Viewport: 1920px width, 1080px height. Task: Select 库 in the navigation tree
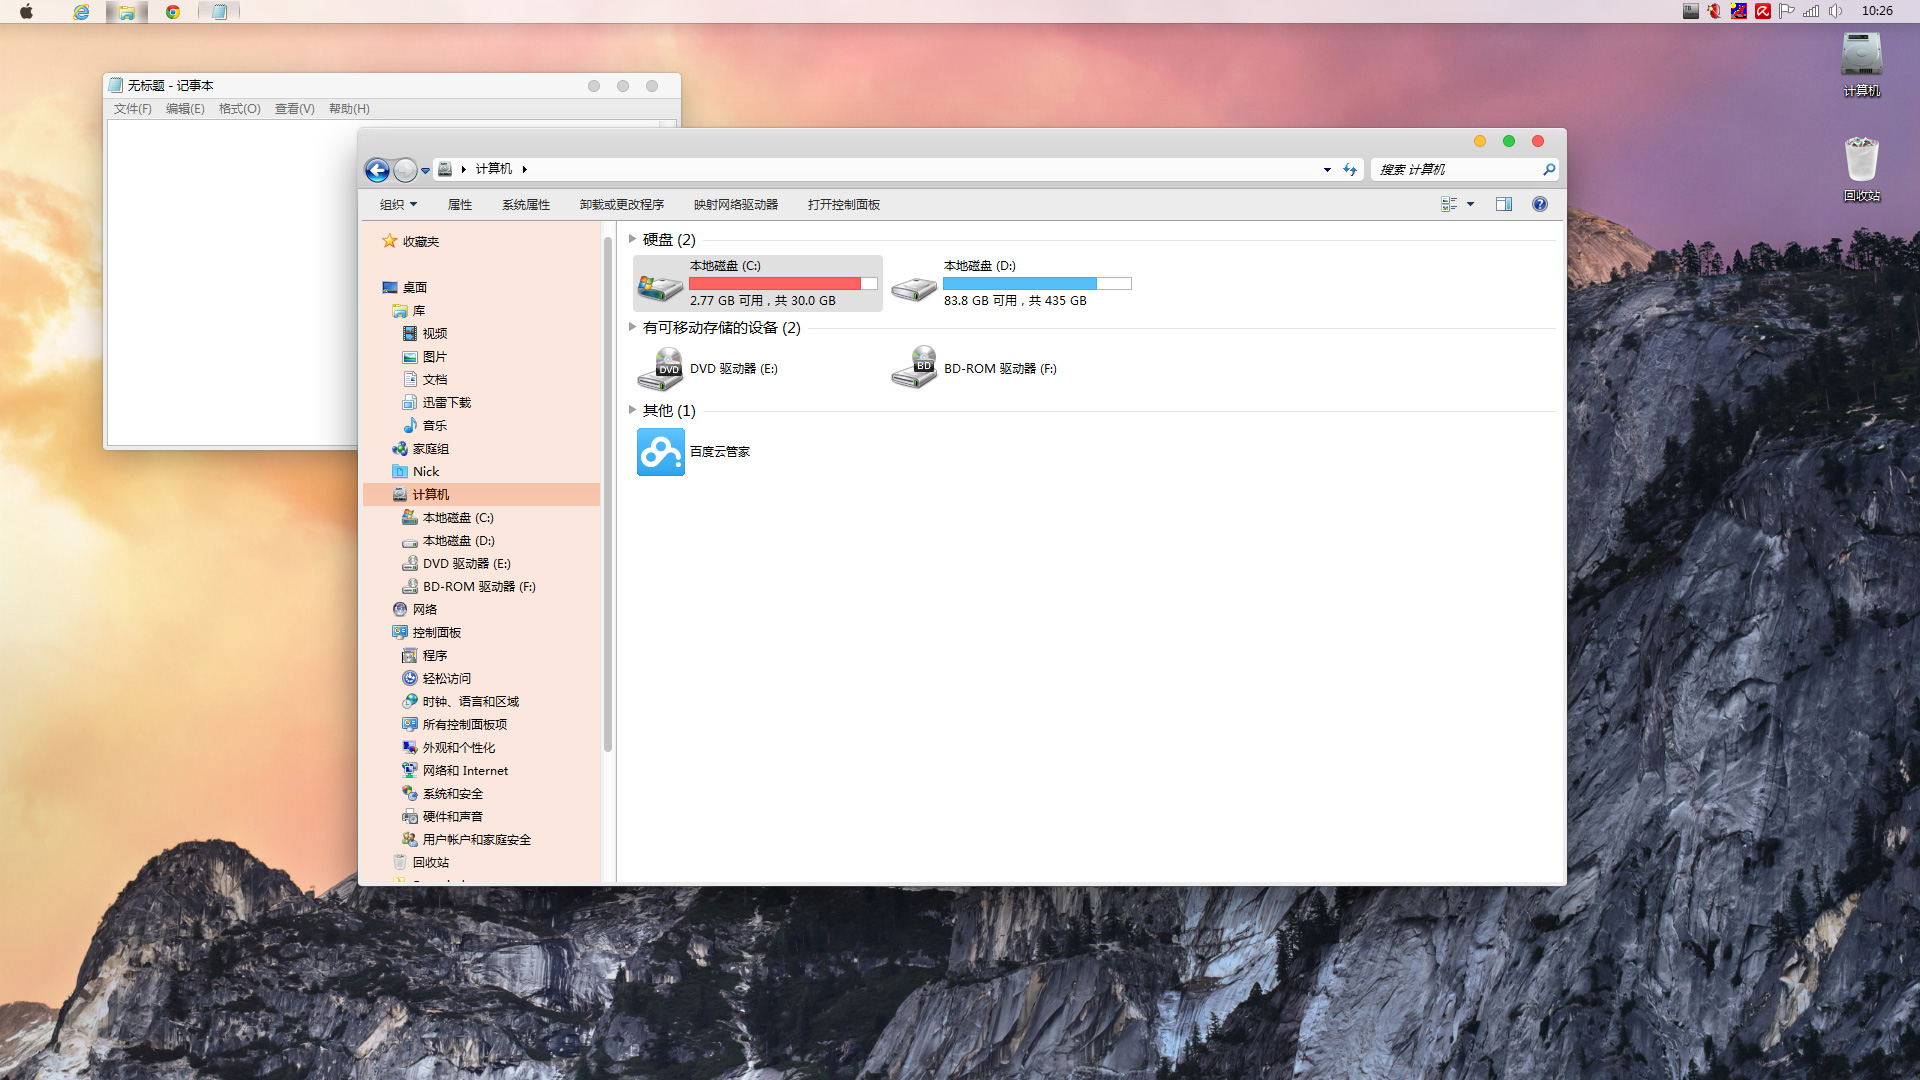click(x=409, y=311)
